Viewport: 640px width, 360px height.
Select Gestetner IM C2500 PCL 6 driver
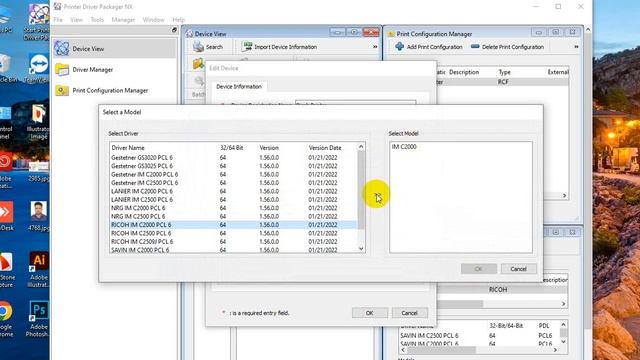[x=233, y=183]
